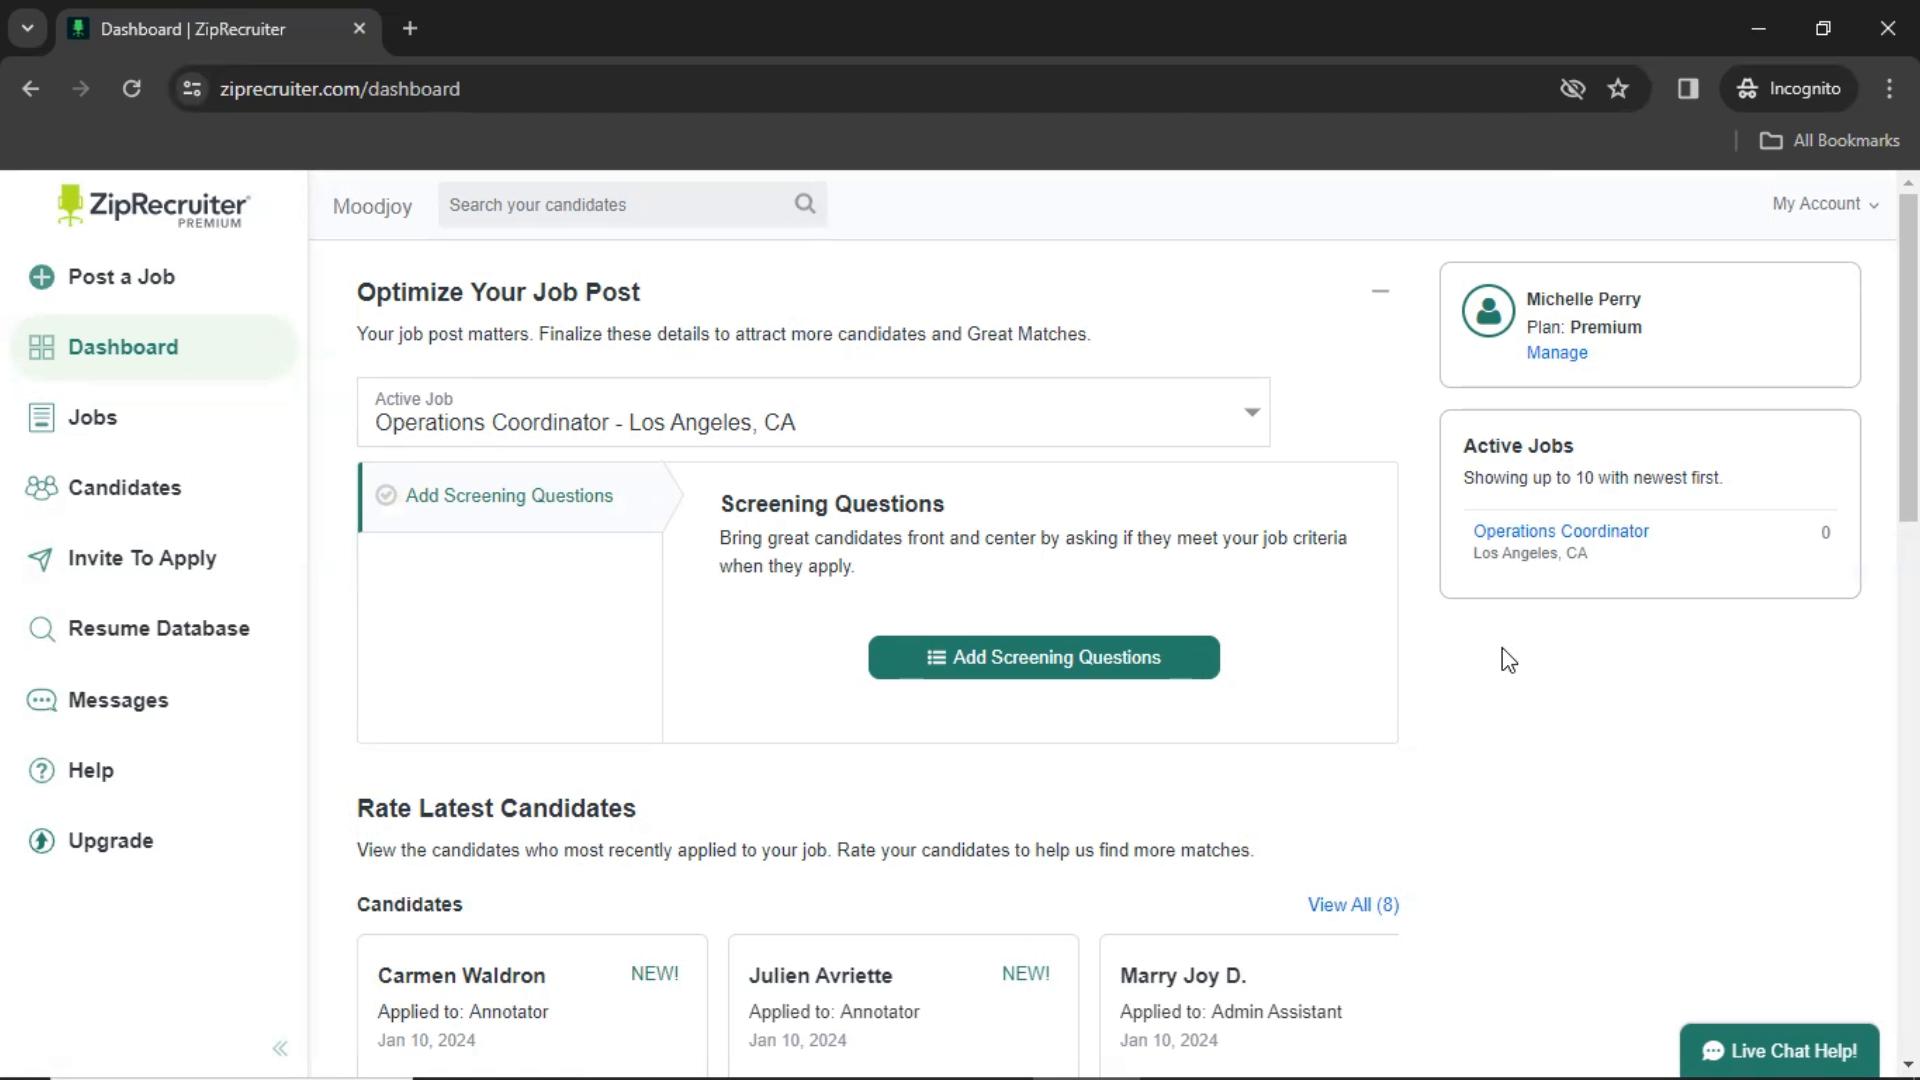Click the View All 8 candidates link

(x=1353, y=905)
